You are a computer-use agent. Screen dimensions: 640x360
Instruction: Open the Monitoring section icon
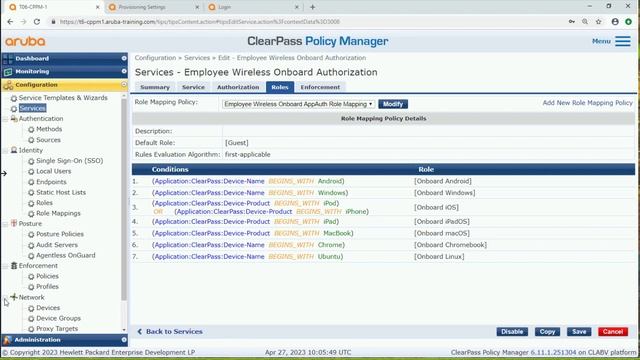8,72
